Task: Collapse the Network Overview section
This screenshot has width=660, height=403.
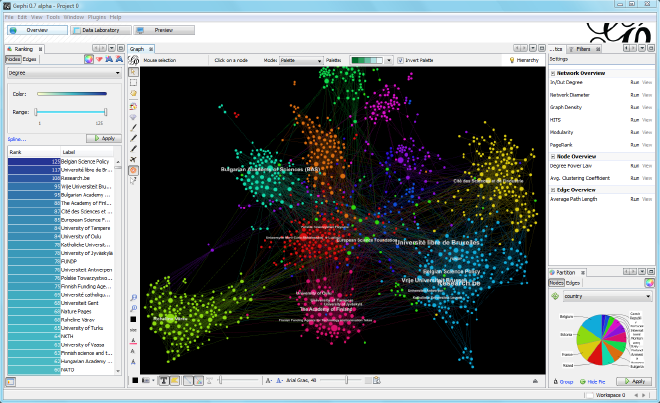Action: 553,73
